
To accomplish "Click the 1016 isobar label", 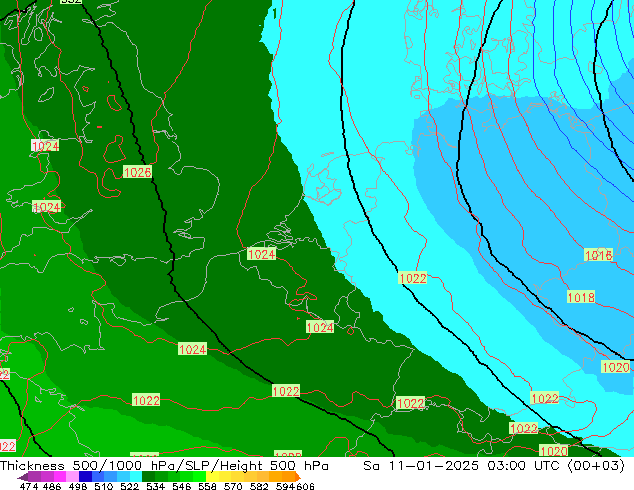I will [x=598, y=255].
